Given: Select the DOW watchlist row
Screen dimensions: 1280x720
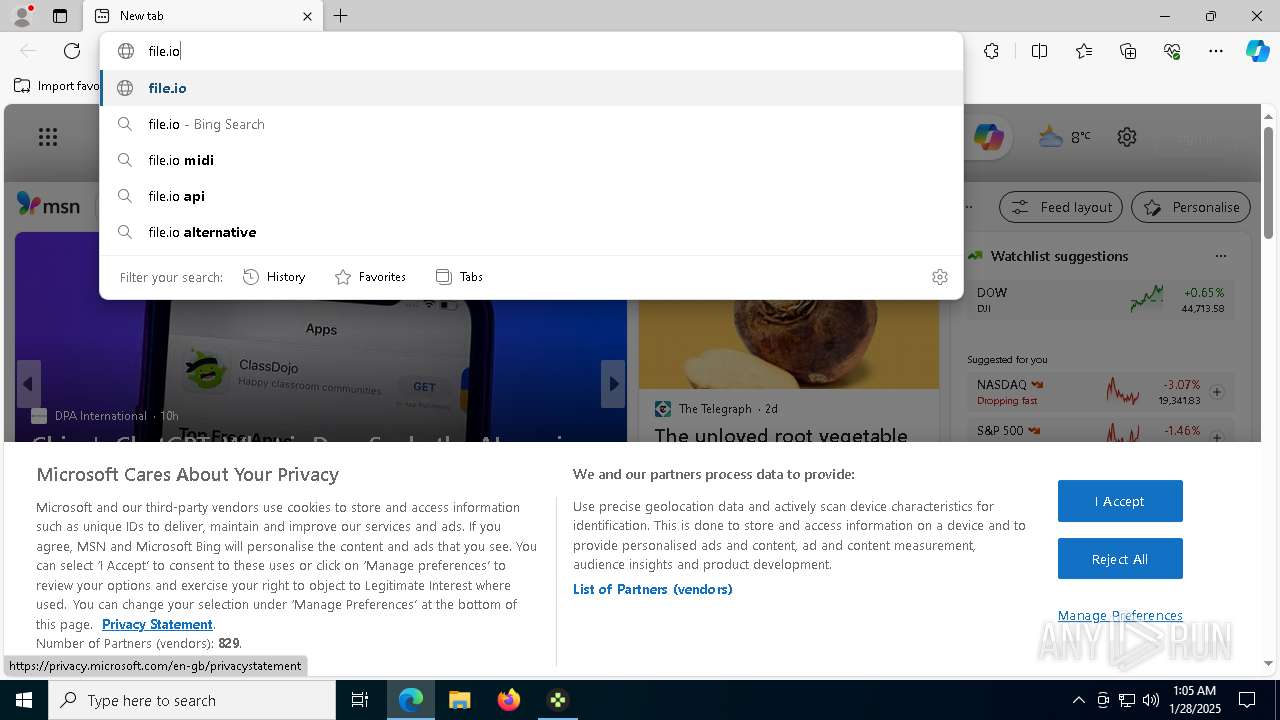Looking at the screenshot, I should [1100, 299].
